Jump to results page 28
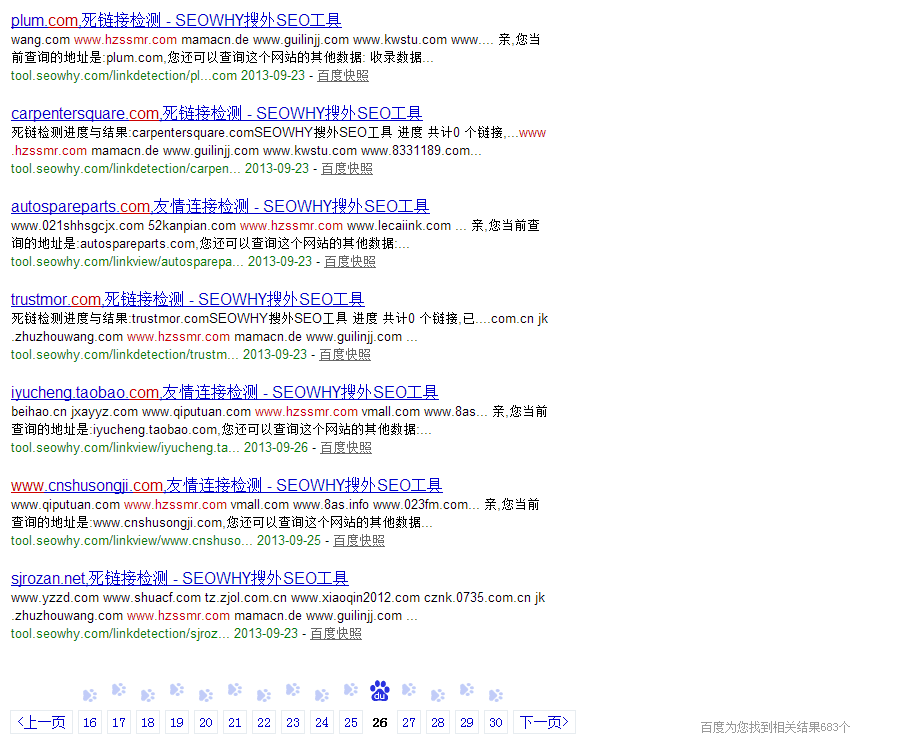 pyautogui.click(x=438, y=722)
